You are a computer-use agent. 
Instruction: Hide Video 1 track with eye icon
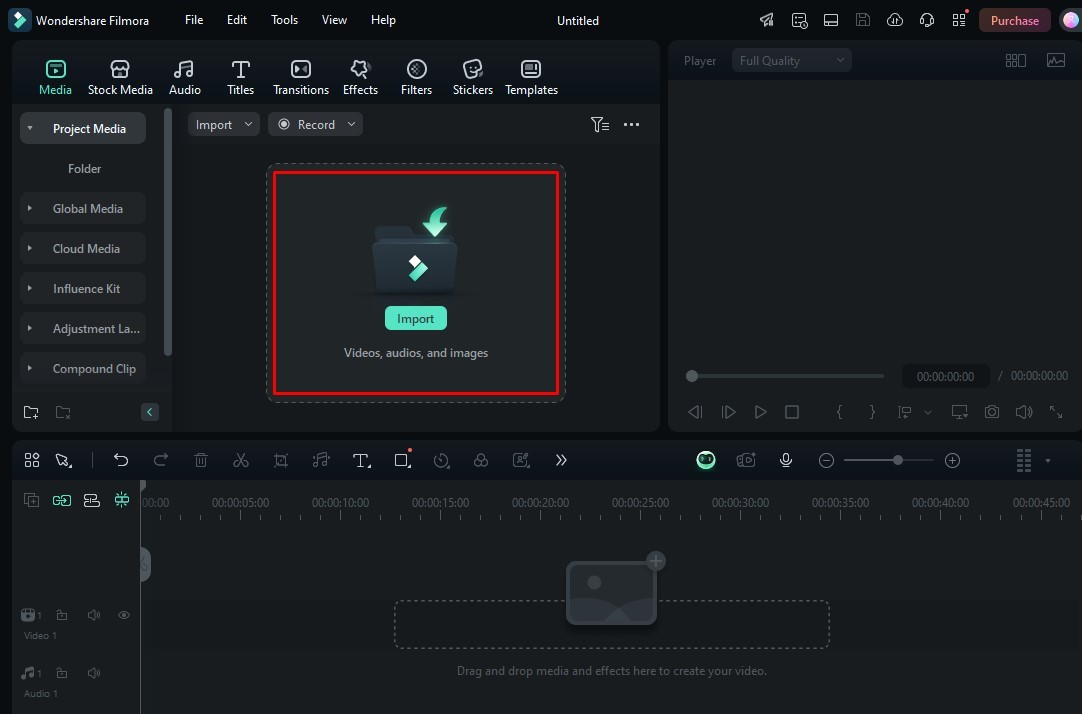coord(124,616)
